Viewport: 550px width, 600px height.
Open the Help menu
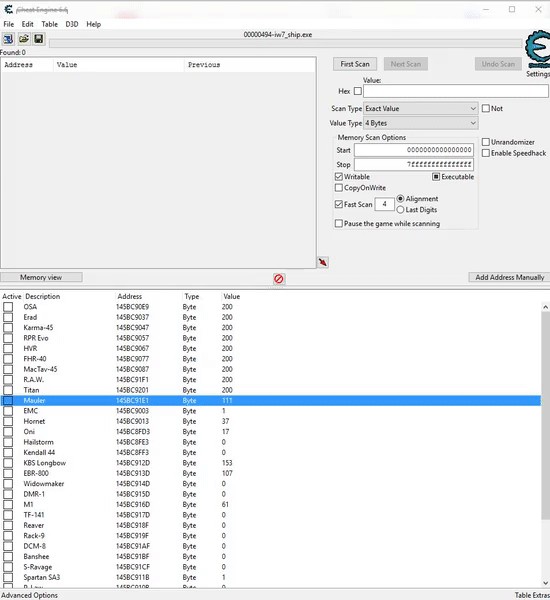click(93, 24)
